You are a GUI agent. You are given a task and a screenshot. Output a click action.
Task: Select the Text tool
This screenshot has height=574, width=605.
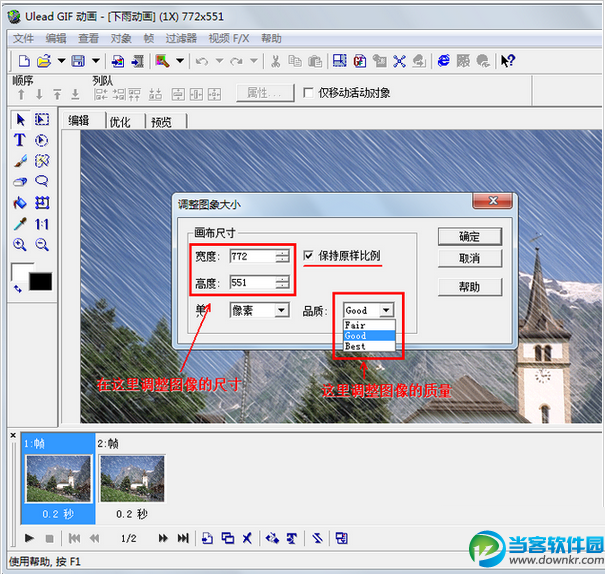[x=20, y=140]
